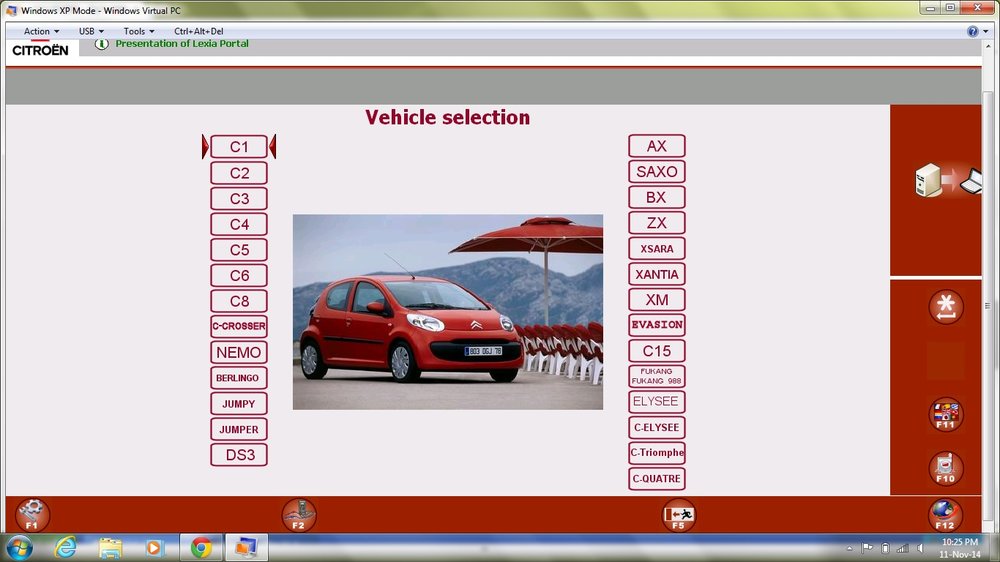This screenshot has height=562, width=1000.
Task: Select the C-CROSSER vehicle button
Action: 239,326
